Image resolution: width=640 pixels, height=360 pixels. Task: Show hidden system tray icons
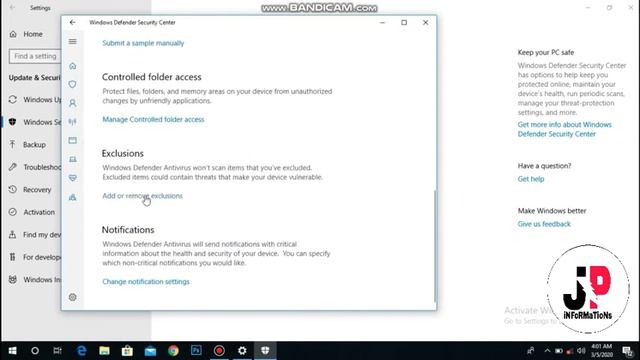[x=547, y=351]
